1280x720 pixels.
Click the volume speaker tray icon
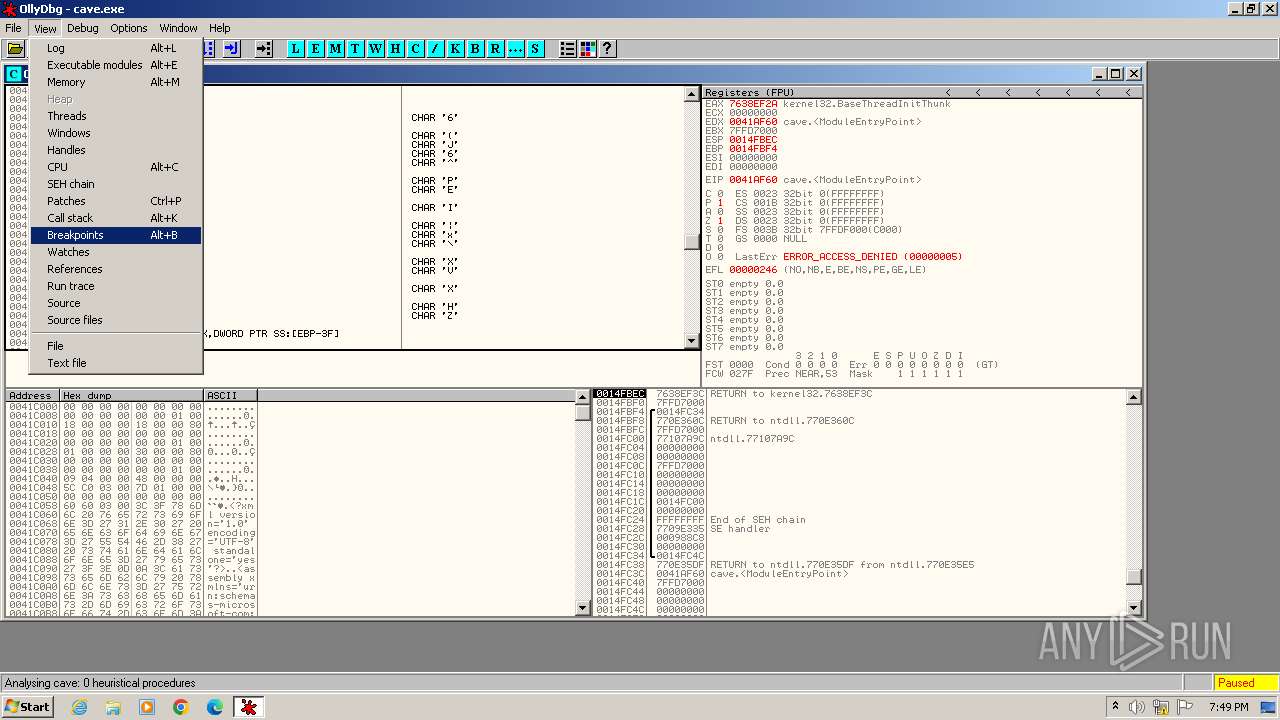pyautogui.click(x=1137, y=707)
